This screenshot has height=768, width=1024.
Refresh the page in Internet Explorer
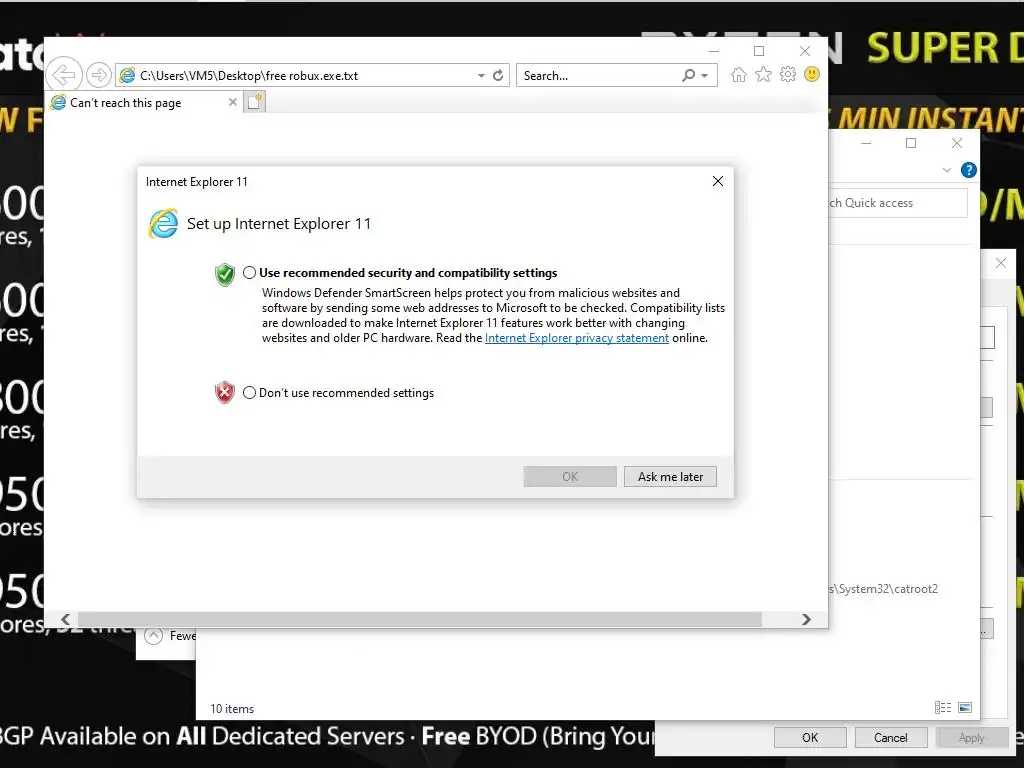pos(498,75)
